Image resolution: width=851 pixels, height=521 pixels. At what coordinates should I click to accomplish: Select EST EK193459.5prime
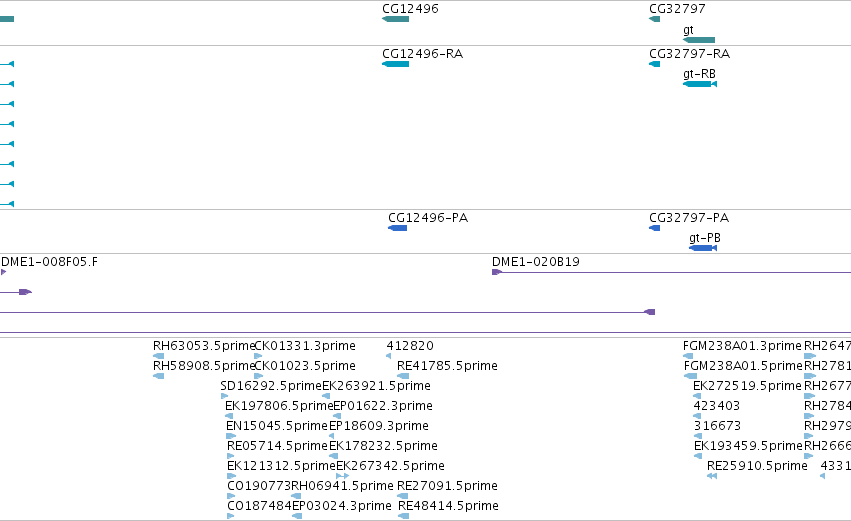(748, 446)
